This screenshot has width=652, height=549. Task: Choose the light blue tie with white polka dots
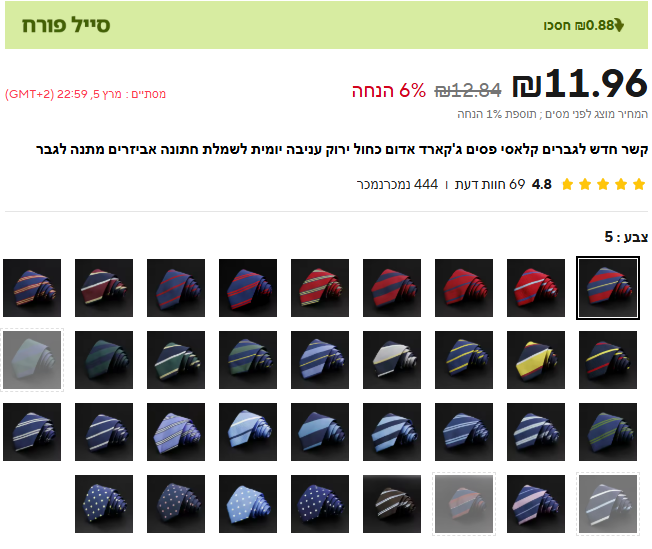tap(248, 504)
